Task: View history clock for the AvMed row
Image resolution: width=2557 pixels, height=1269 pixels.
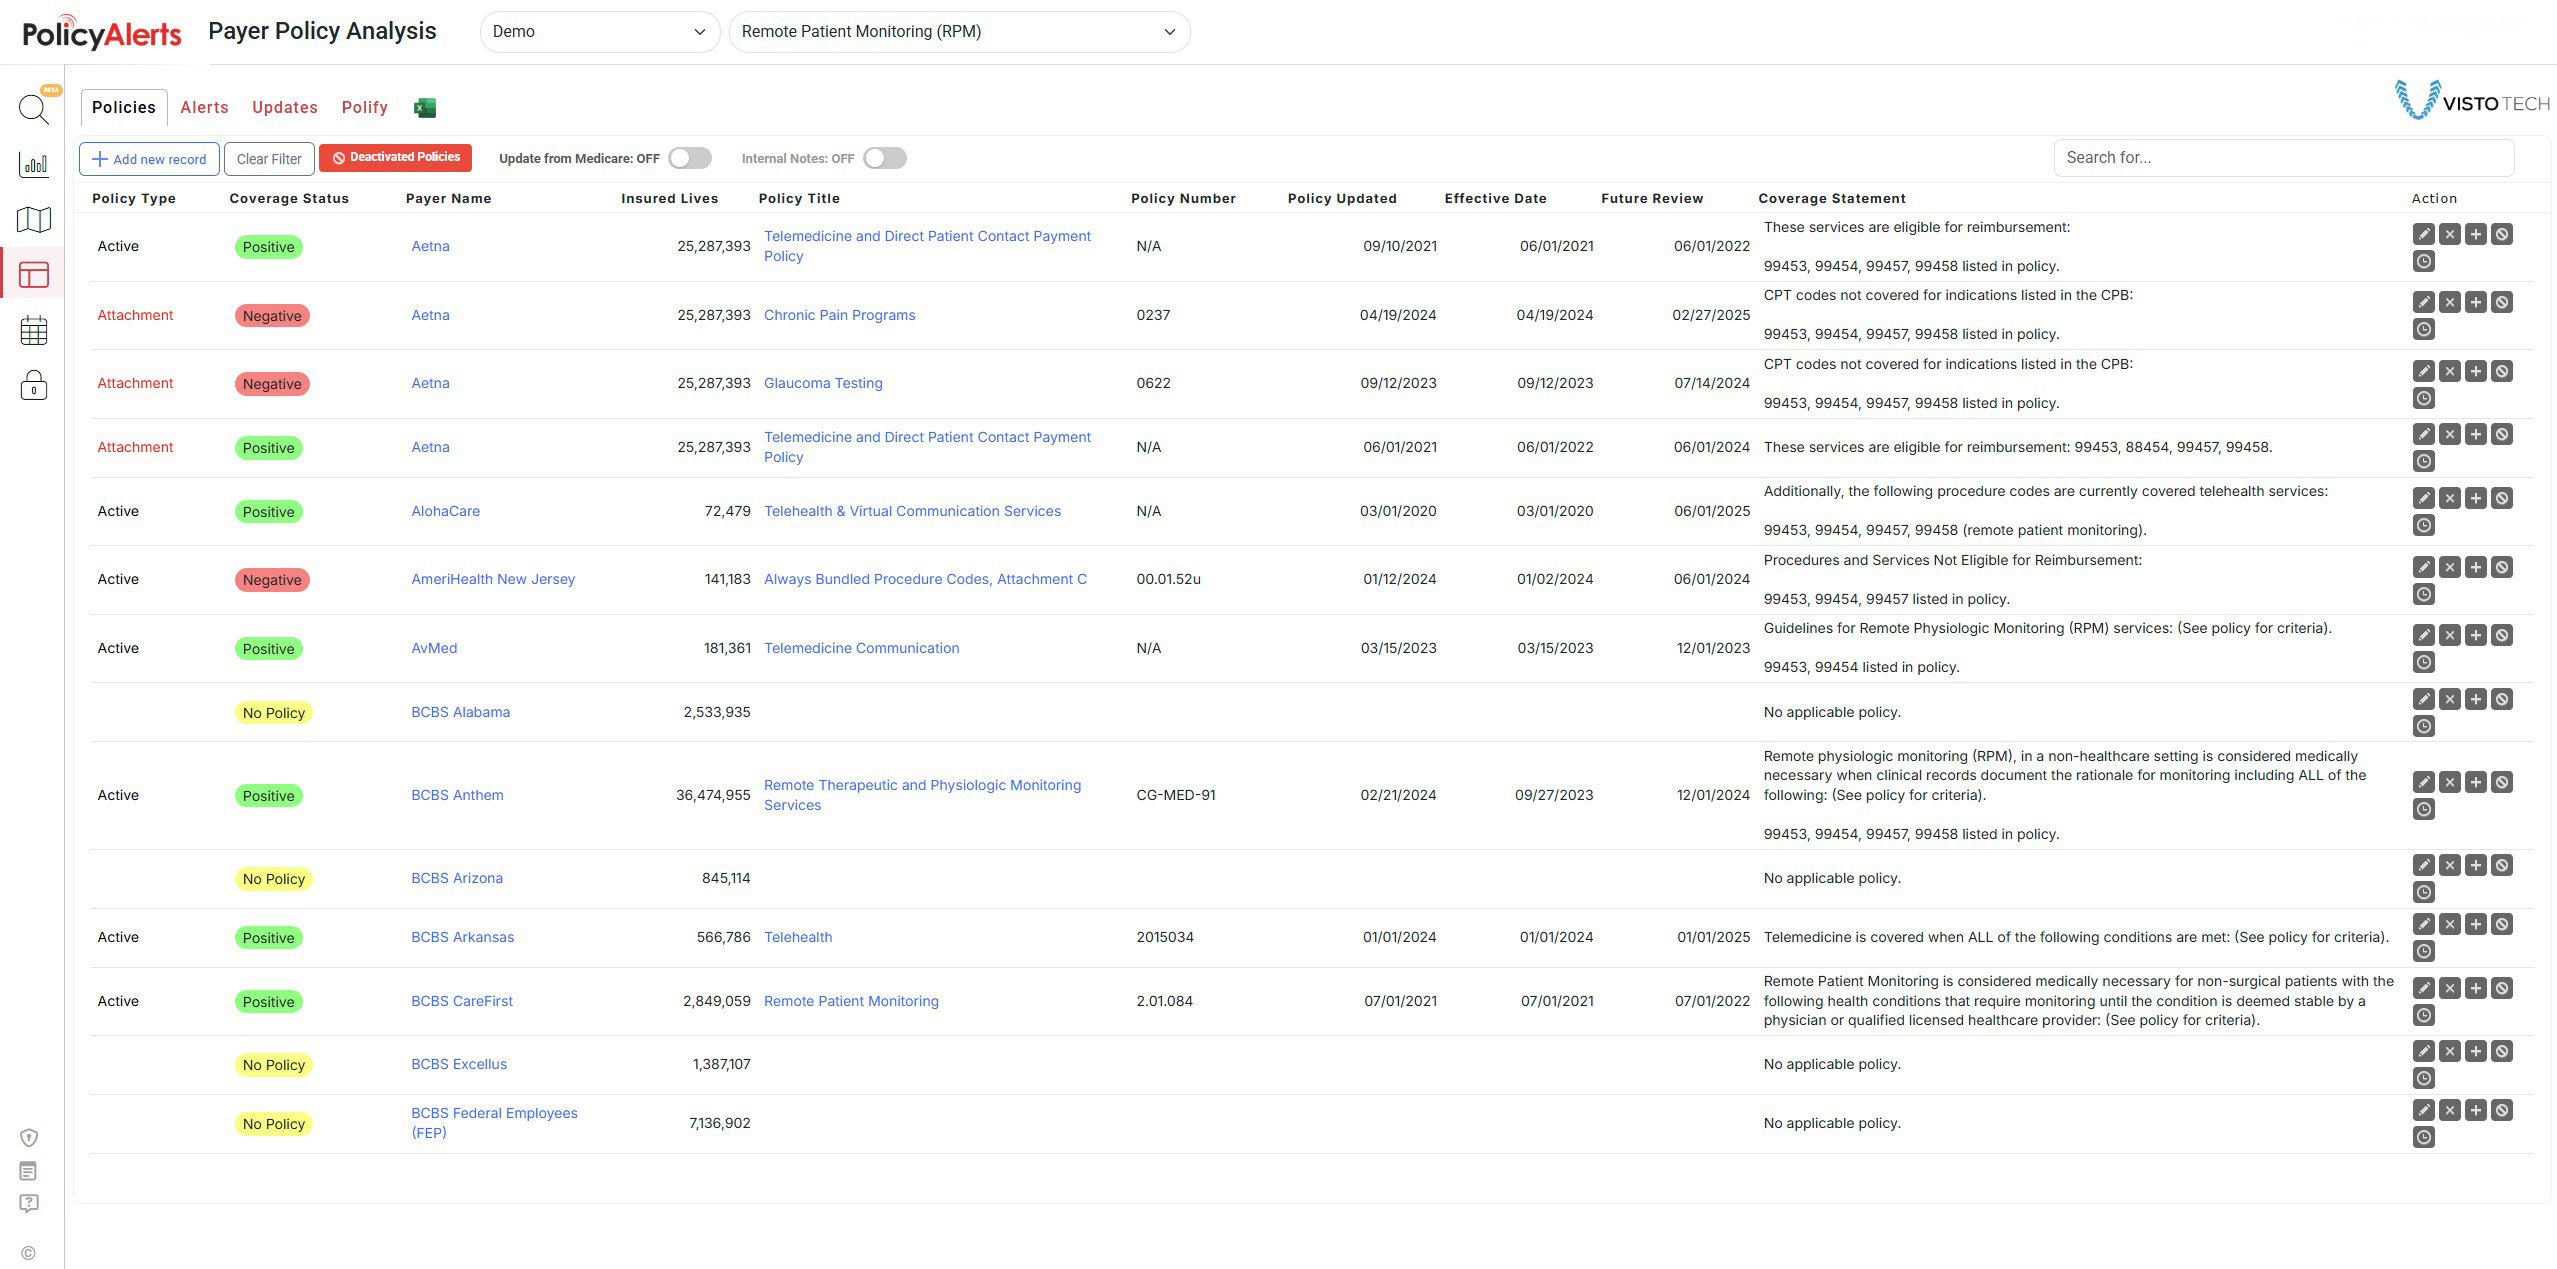Action: 2423,662
